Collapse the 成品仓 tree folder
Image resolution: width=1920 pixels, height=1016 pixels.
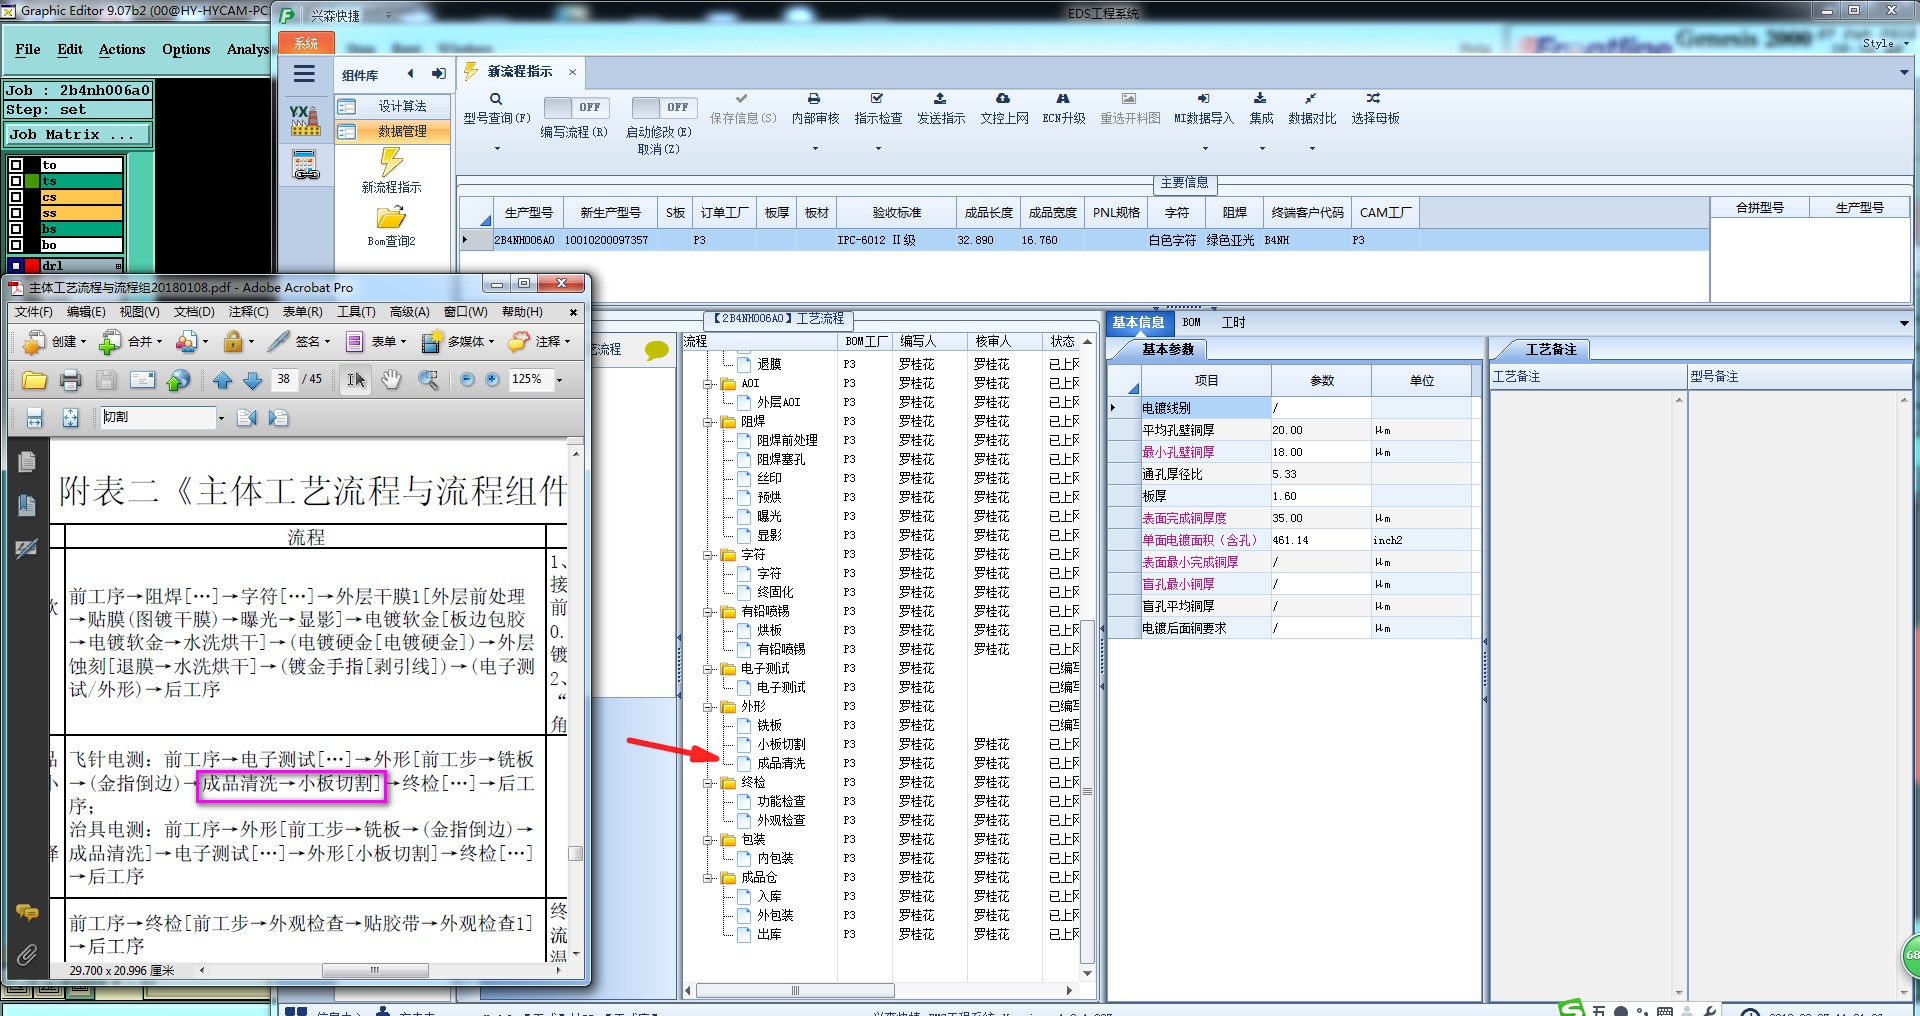tap(708, 878)
